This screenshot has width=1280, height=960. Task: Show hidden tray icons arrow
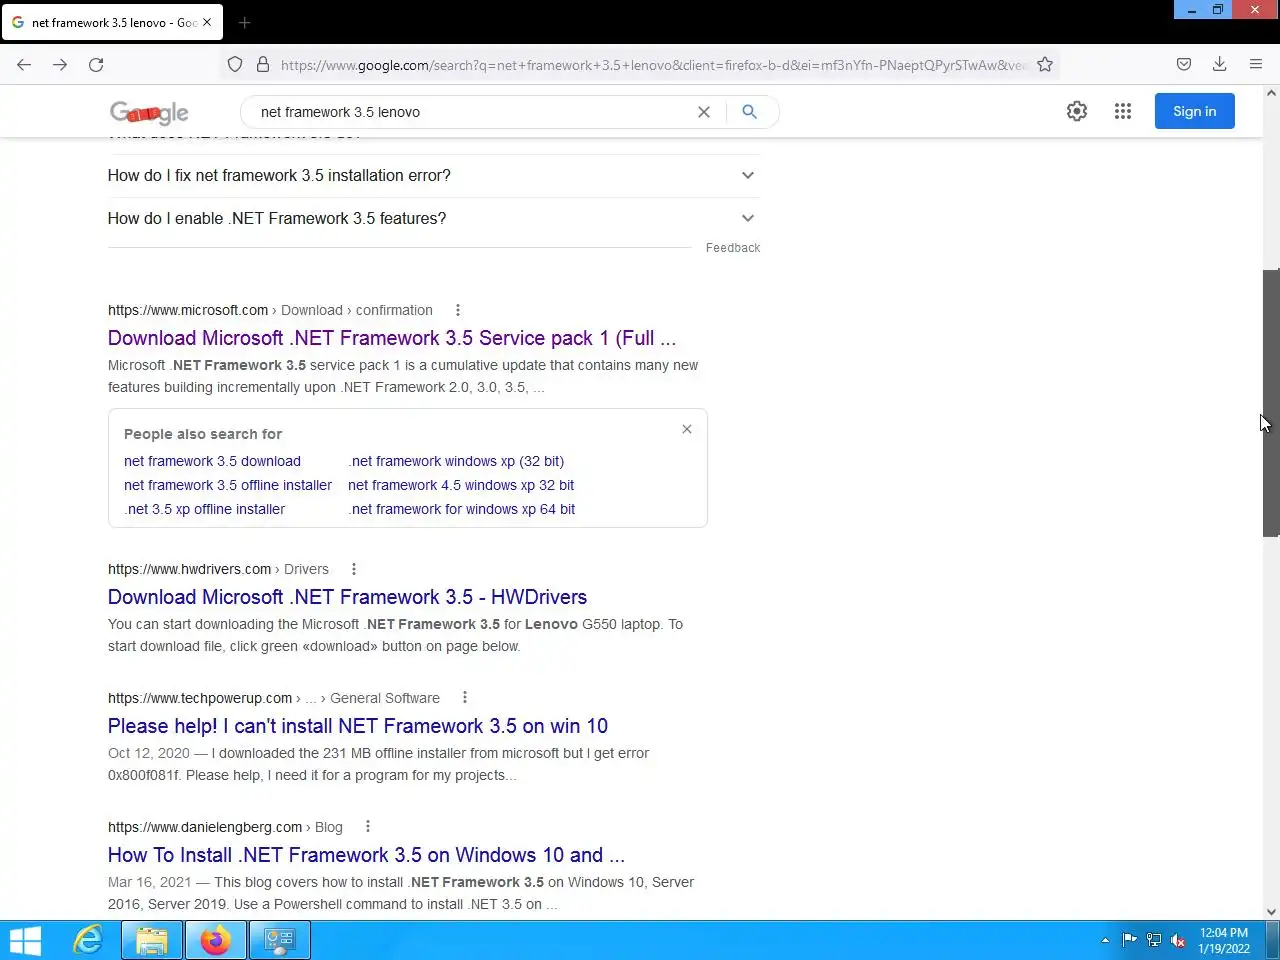coord(1105,940)
